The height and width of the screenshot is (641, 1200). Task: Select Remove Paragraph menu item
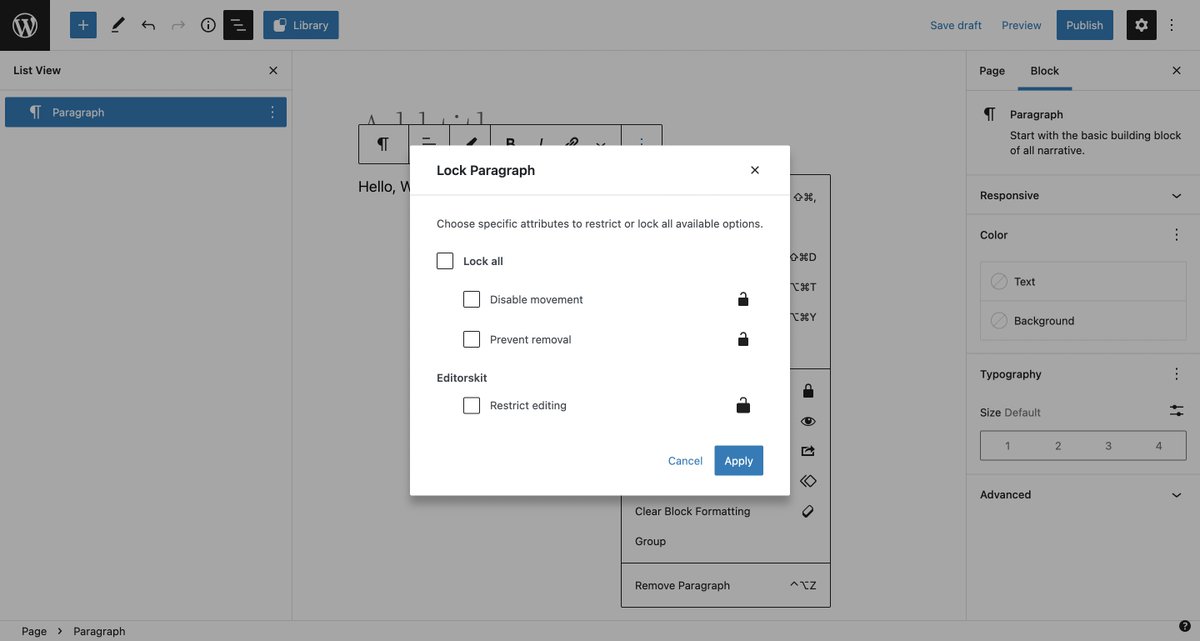(x=725, y=585)
